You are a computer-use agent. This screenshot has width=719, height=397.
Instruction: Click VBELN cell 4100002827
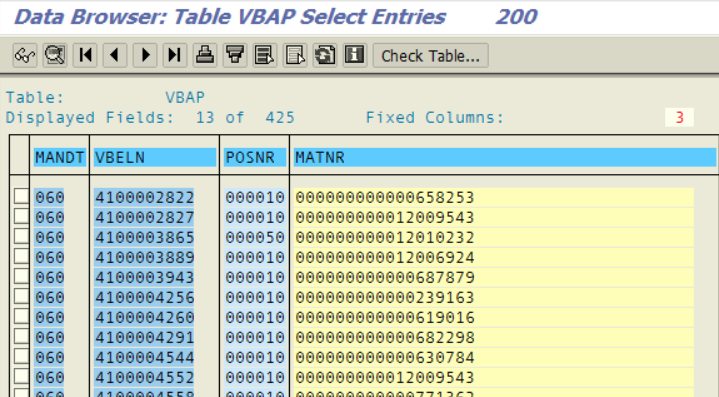[x=144, y=217]
